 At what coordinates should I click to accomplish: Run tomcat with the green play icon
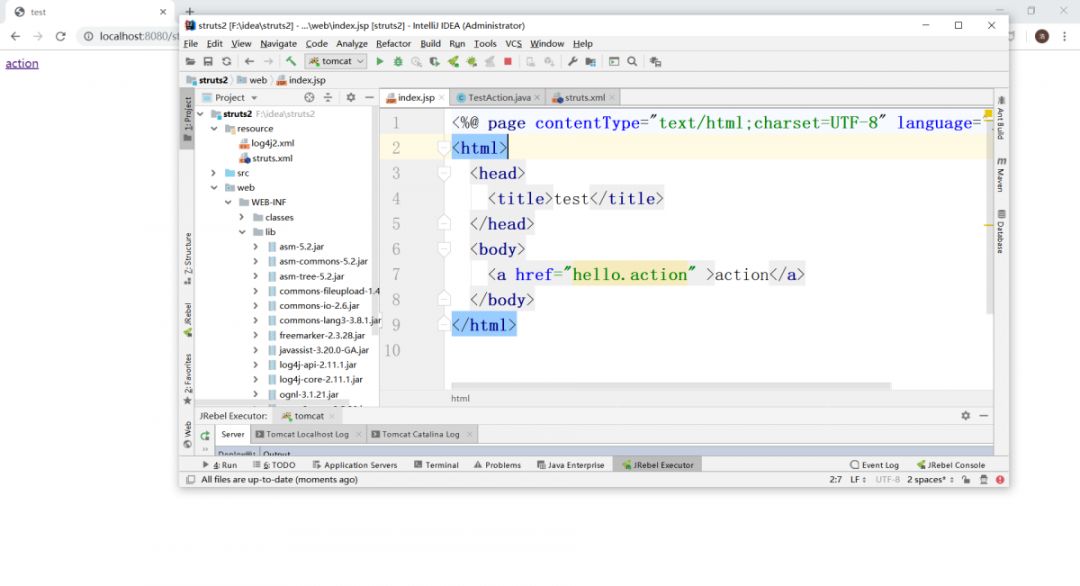[x=380, y=61]
